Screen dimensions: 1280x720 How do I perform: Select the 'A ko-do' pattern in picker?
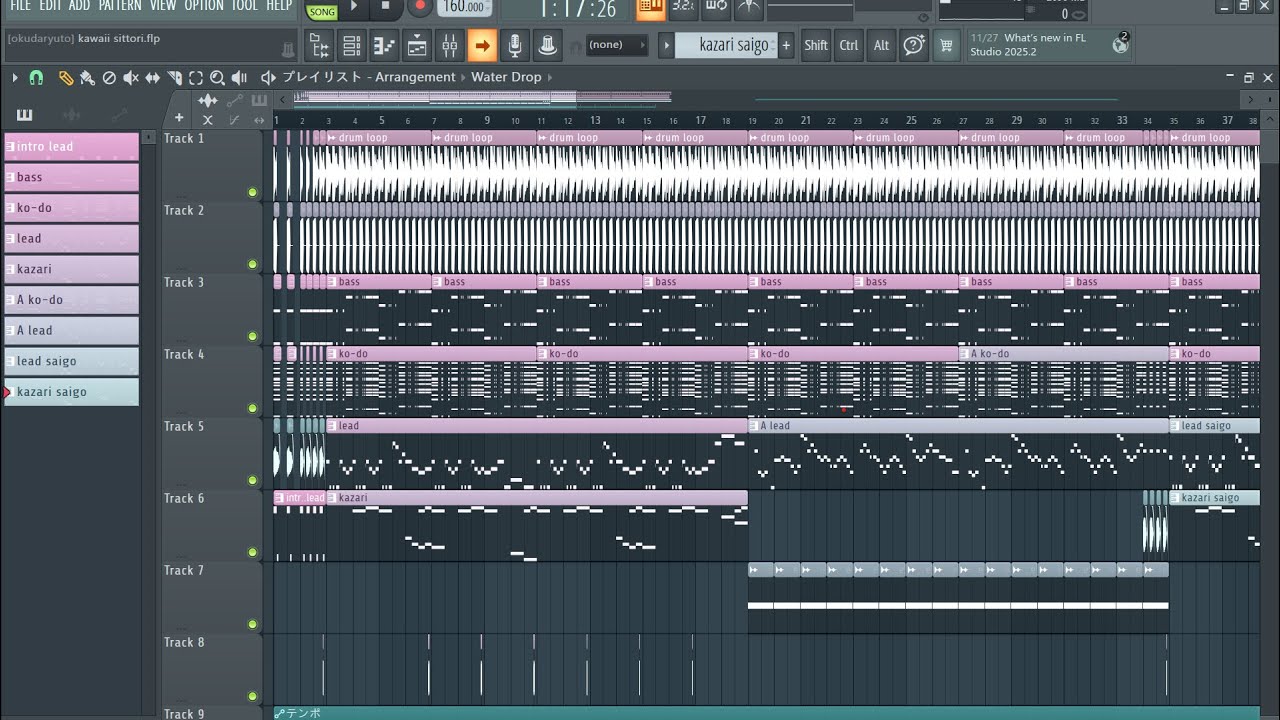tap(71, 300)
